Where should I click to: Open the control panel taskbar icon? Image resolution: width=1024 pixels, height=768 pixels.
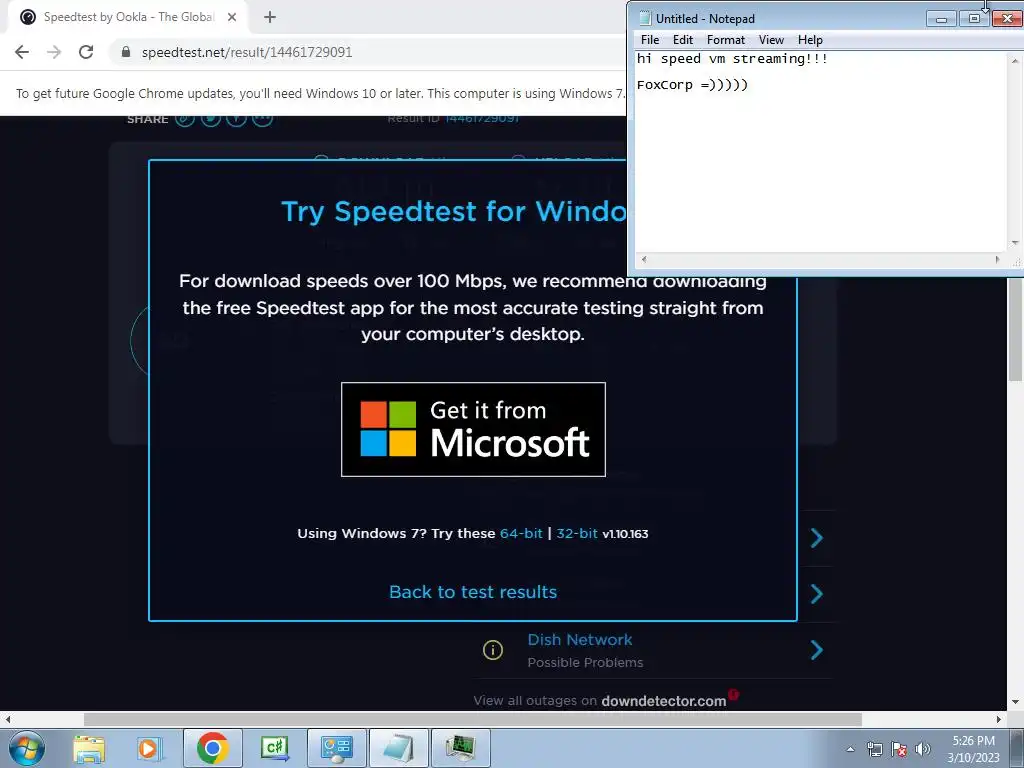click(x=336, y=748)
